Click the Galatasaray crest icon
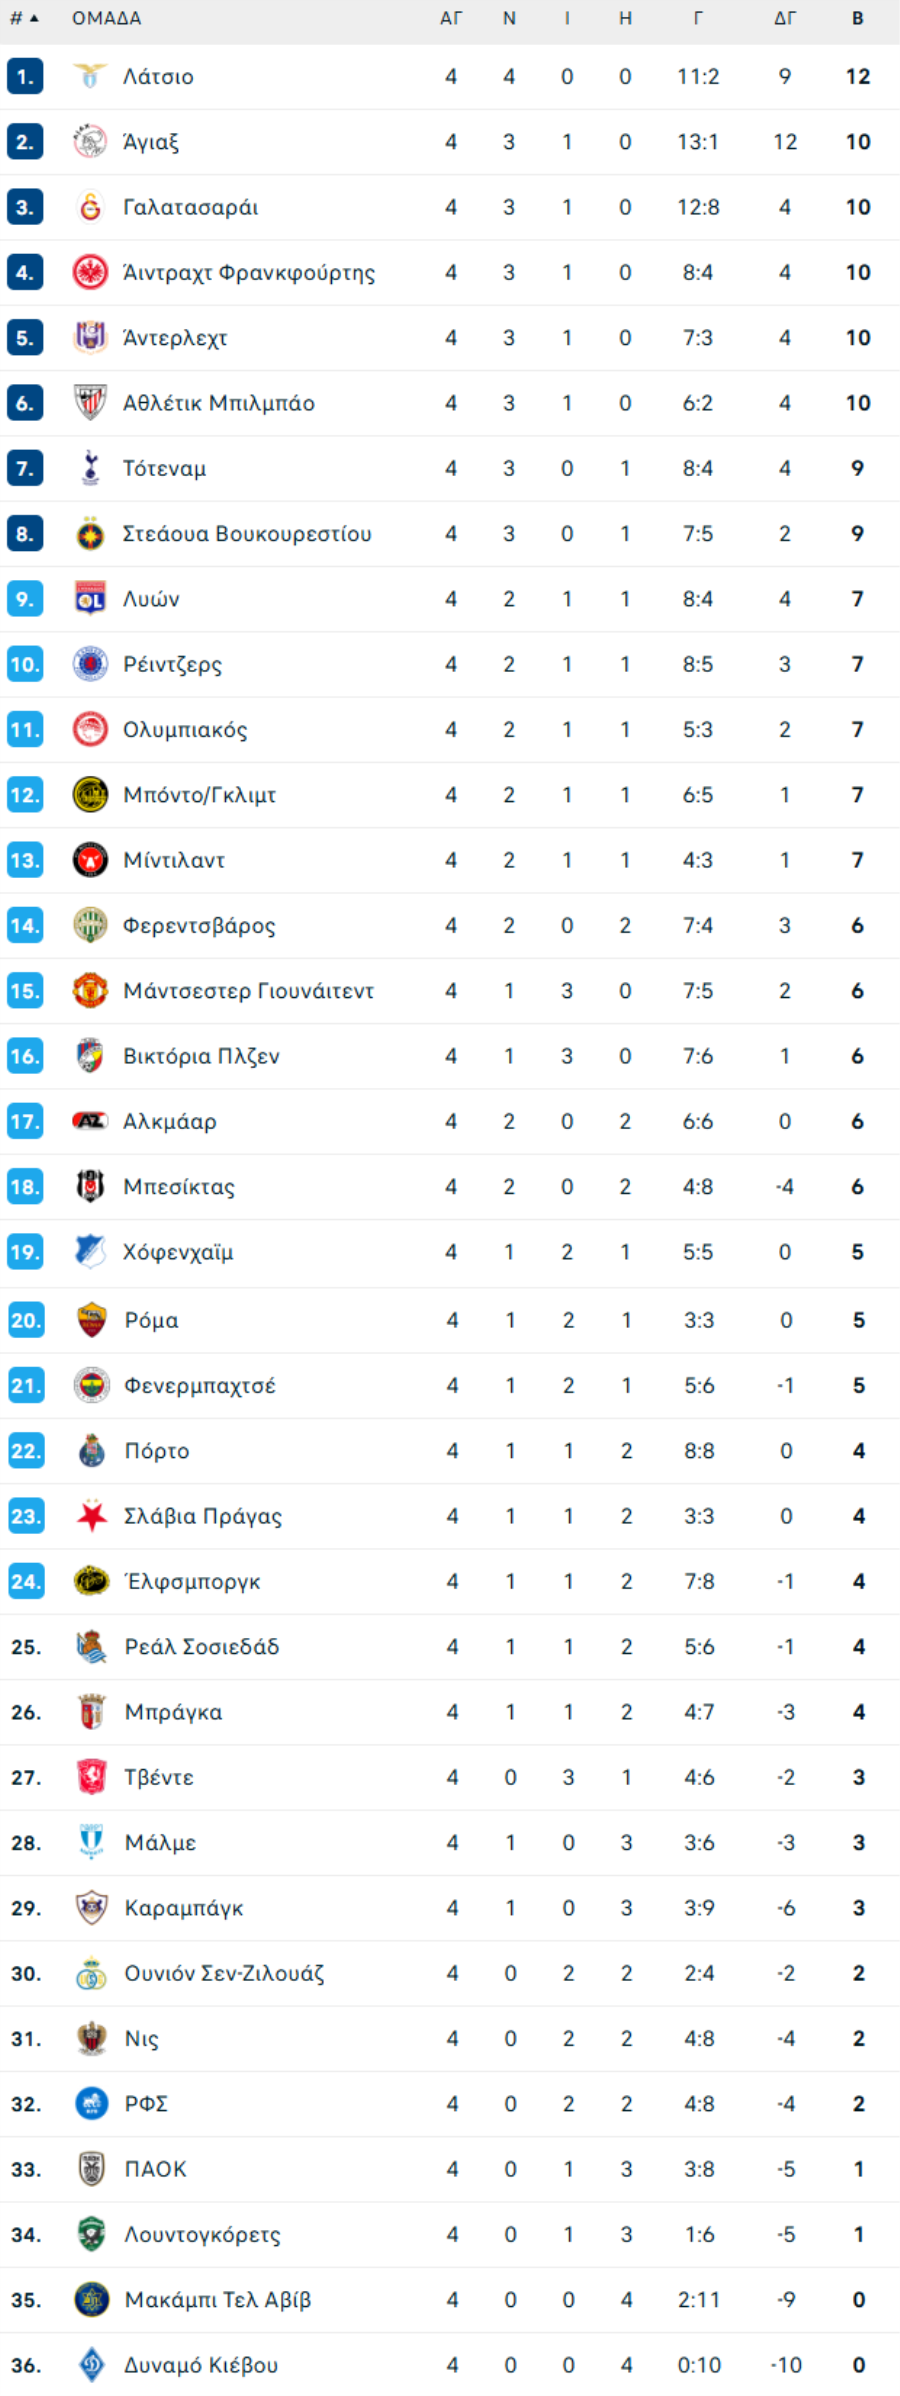The image size is (900, 2396). pos(90,207)
